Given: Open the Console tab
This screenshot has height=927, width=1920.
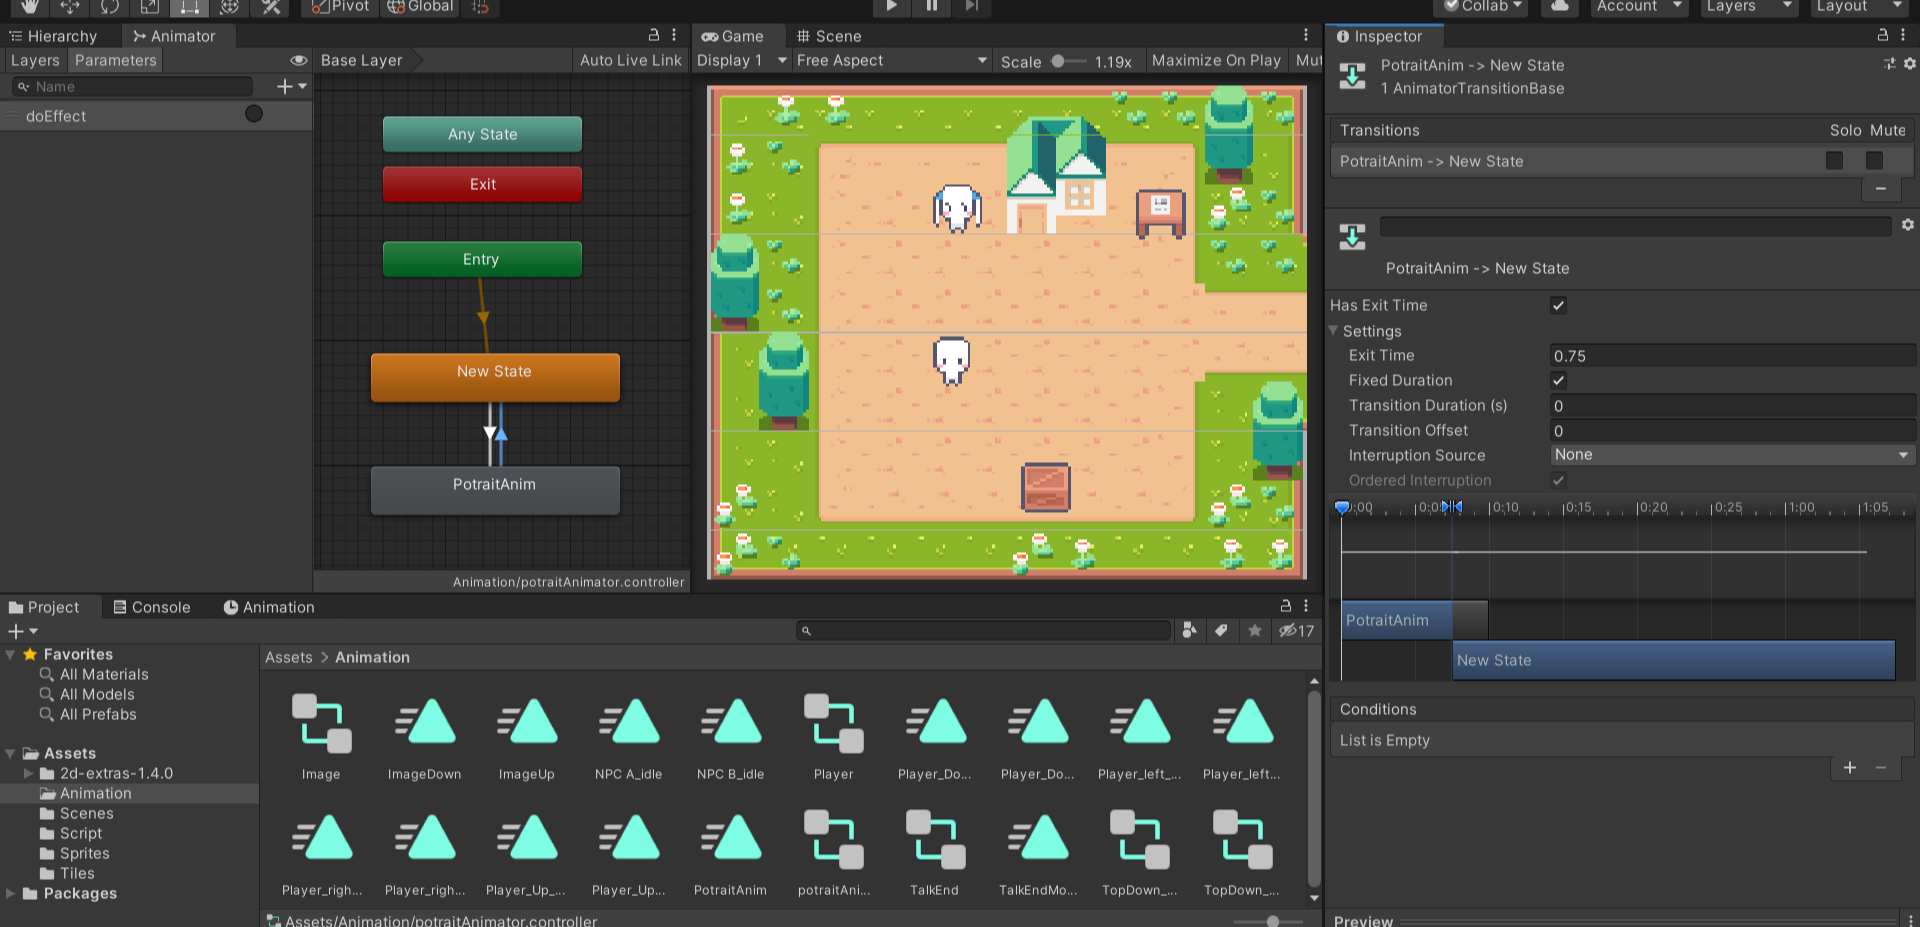Looking at the screenshot, I should tap(151, 607).
